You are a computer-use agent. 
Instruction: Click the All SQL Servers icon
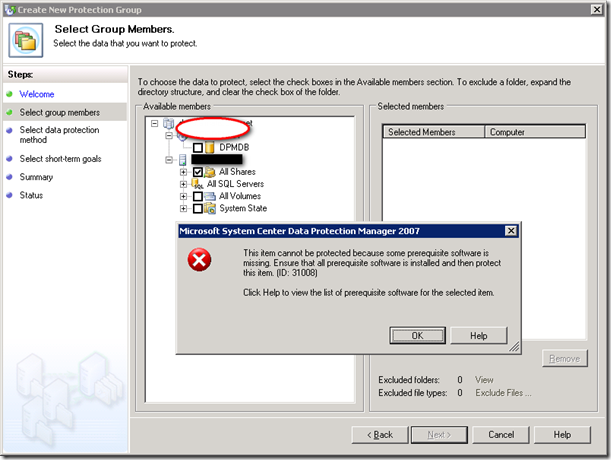tap(197, 184)
